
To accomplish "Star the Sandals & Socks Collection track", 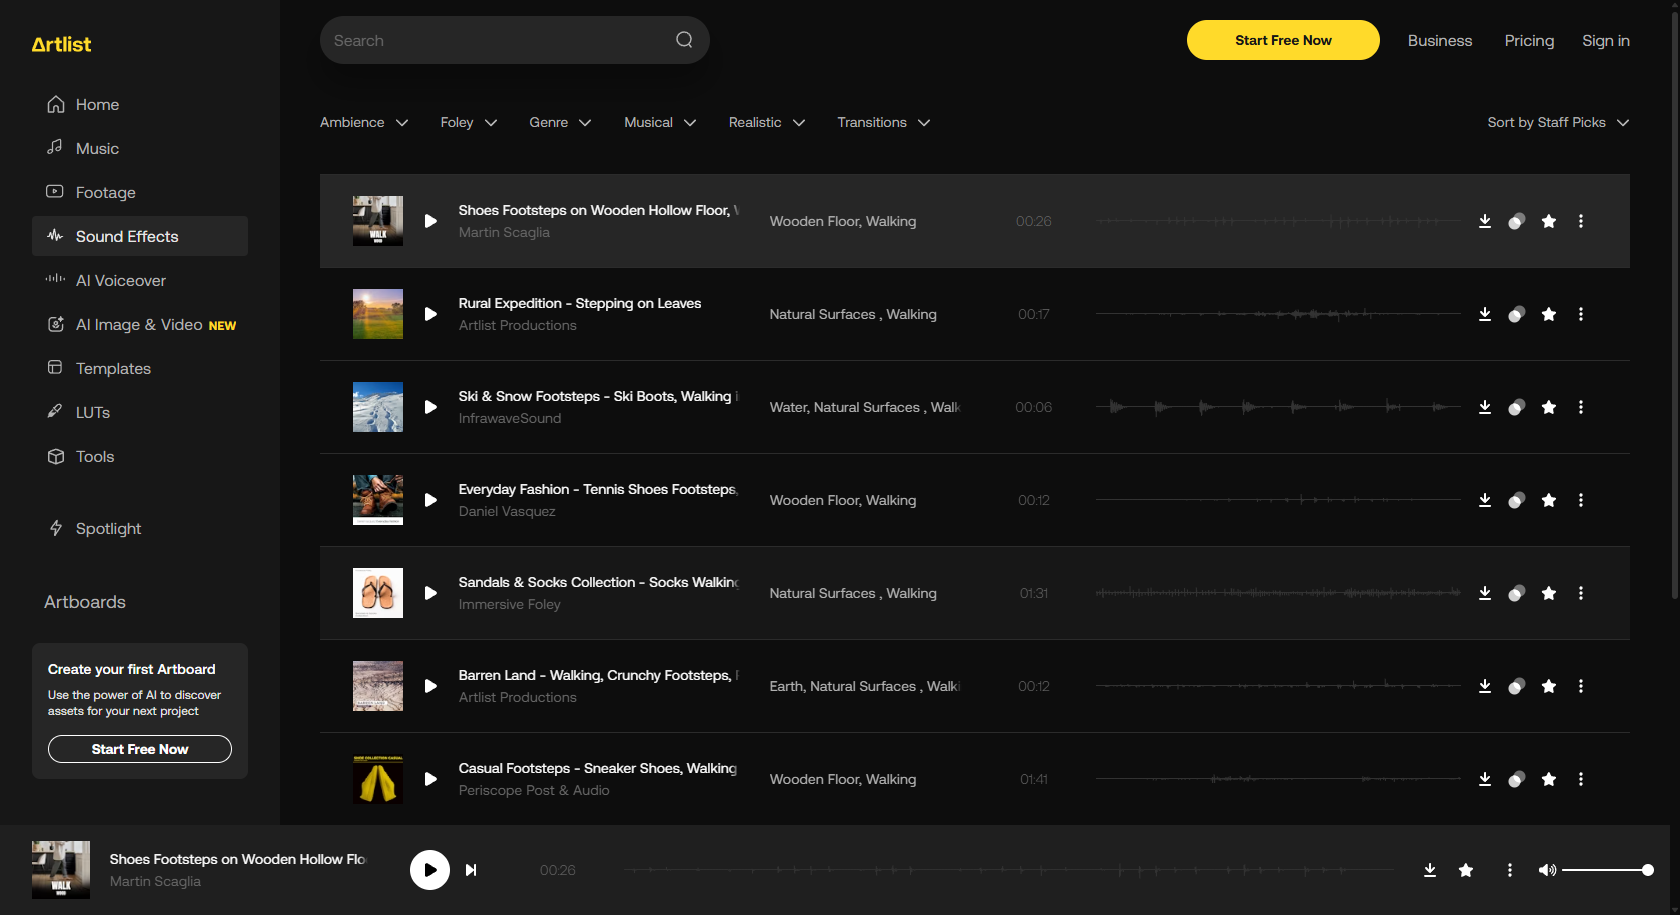I will [x=1548, y=593].
